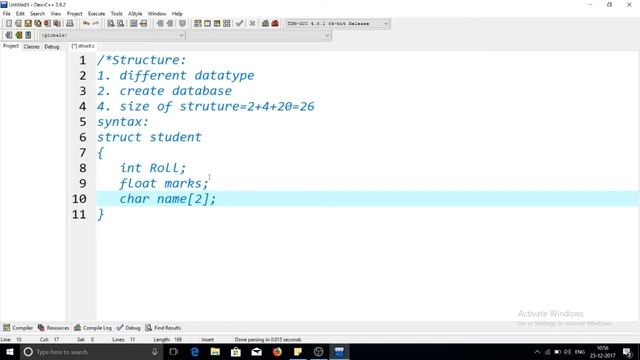Open the (globals) scope dropdown
Viewport: 640px width, 360px height.
pyautogui.click(x=112, y=36)
